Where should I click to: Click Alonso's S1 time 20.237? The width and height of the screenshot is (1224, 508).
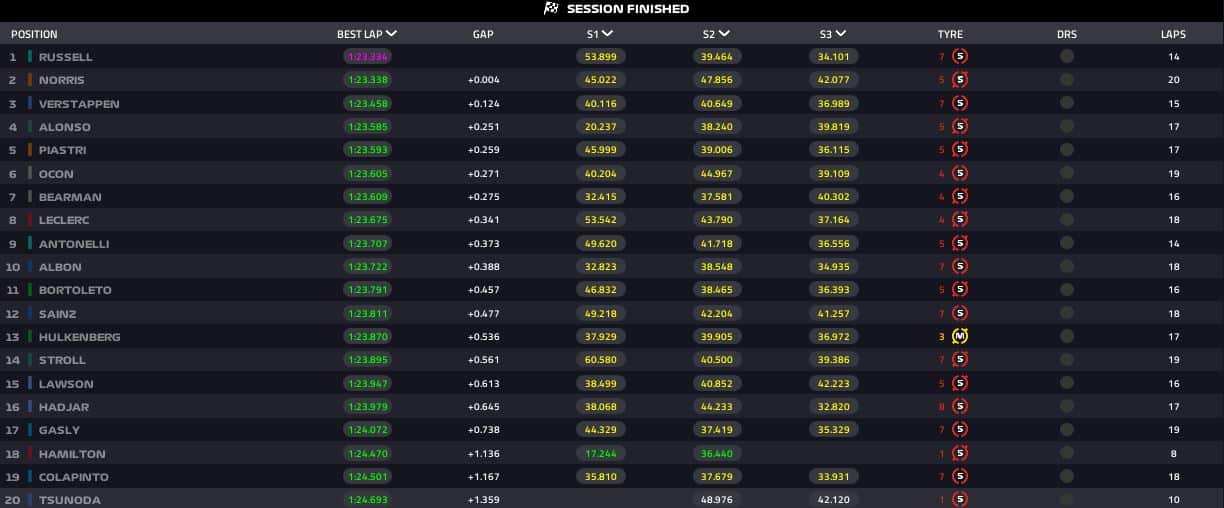600,127
